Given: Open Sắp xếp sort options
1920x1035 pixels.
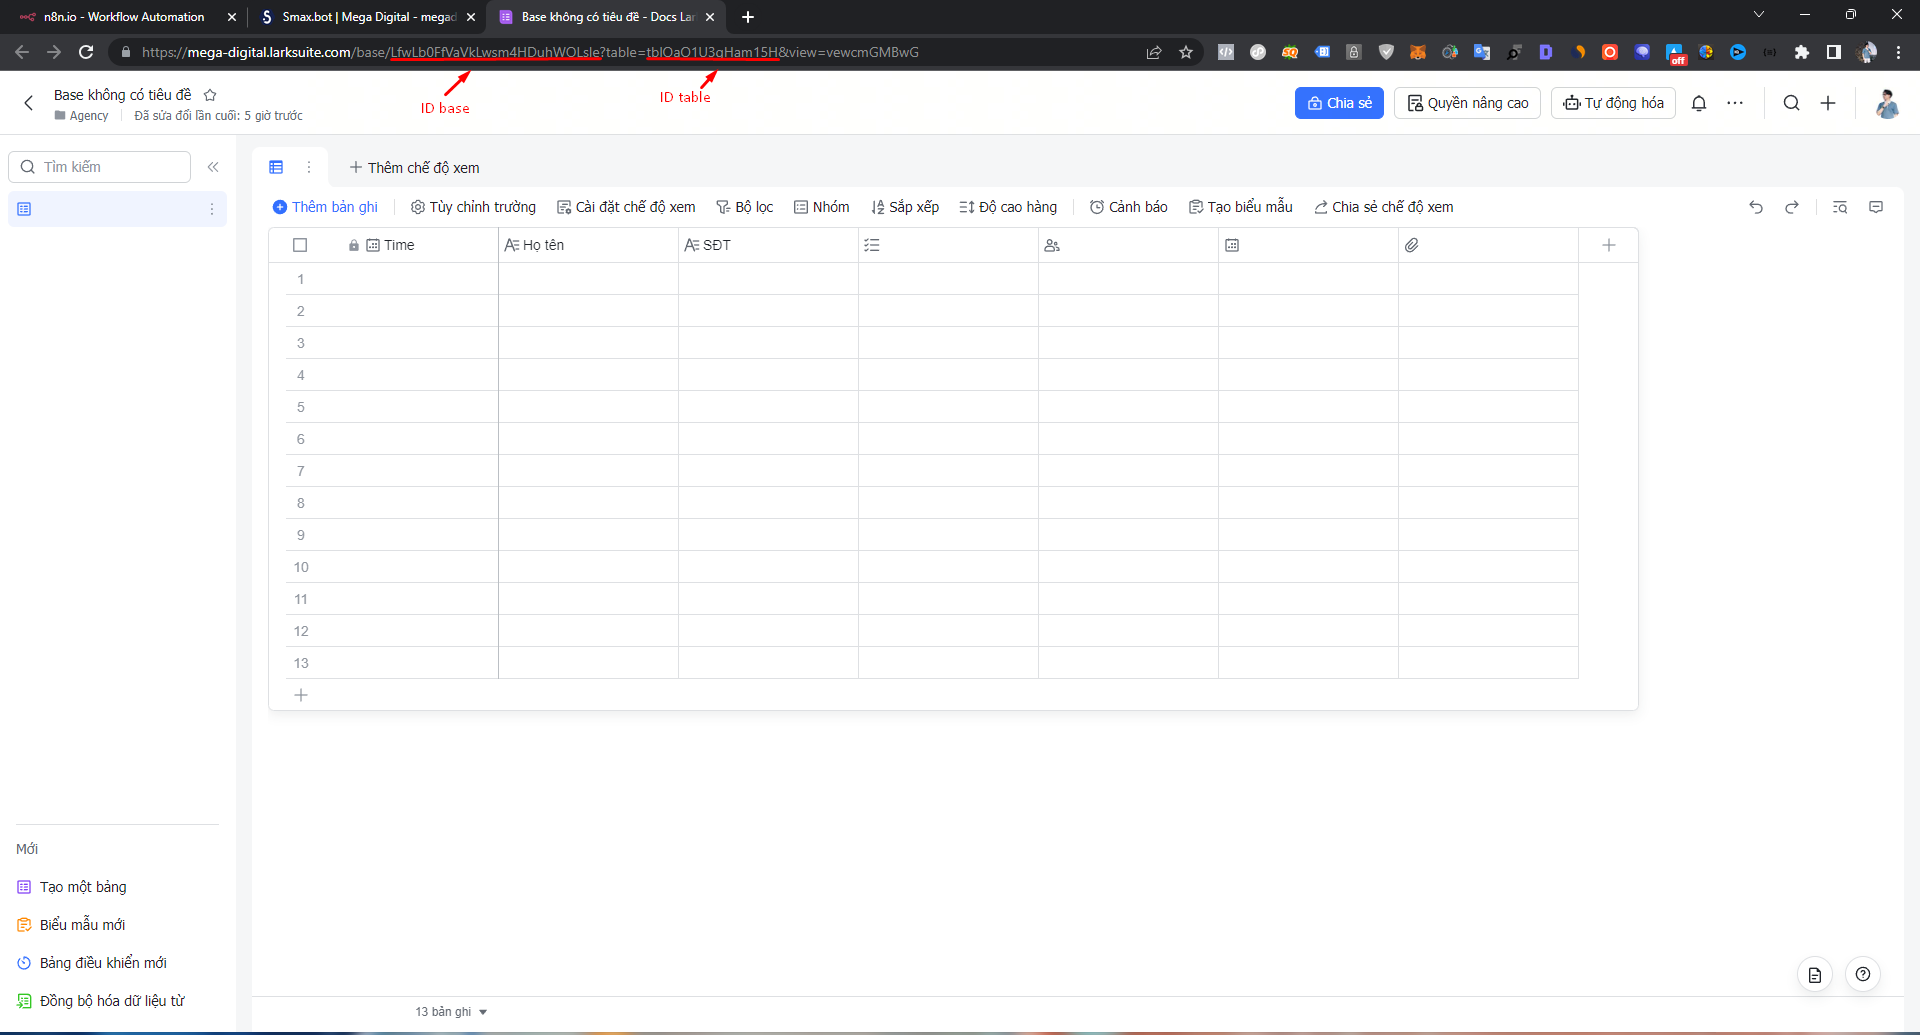Looking at the screenshot, I should (905, 207).
